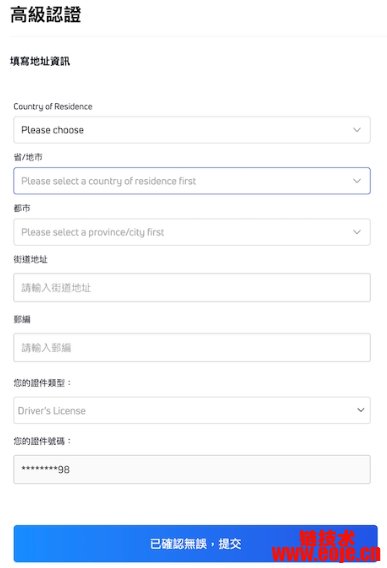The width and height of the screenshot is (387, 568).
Task: Click the red www.eoje.cn watermark link
Action: pyautogui.click(x=326, y=554)
